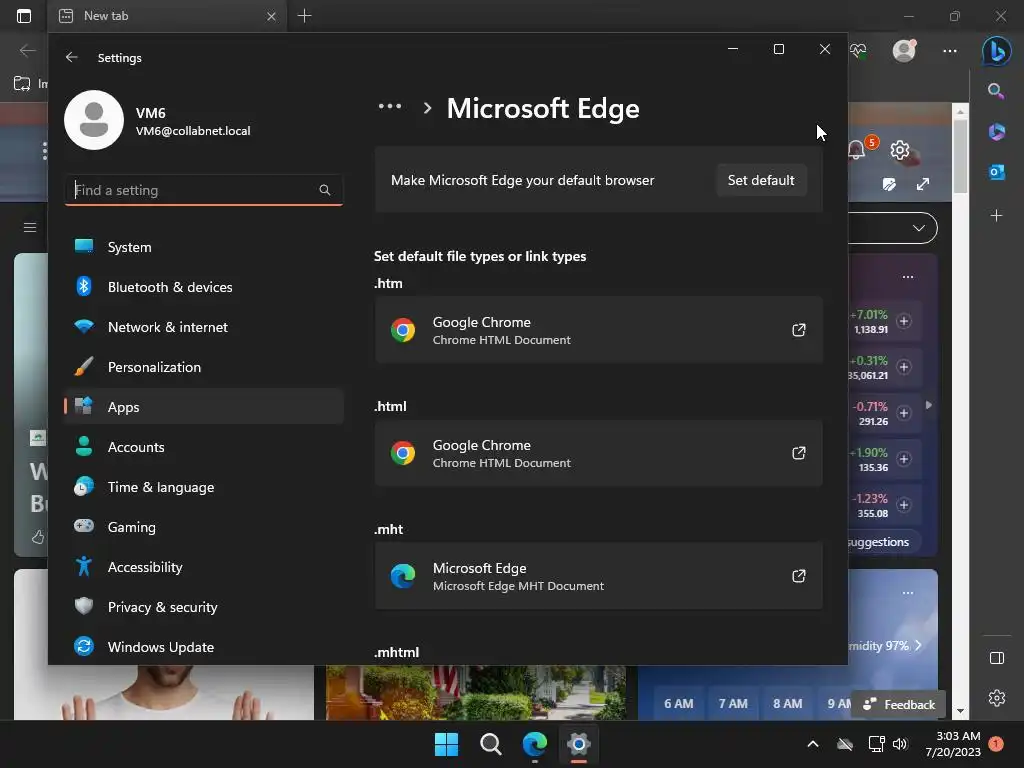Open the clock showing 3:03 AM

coord(953,744)
